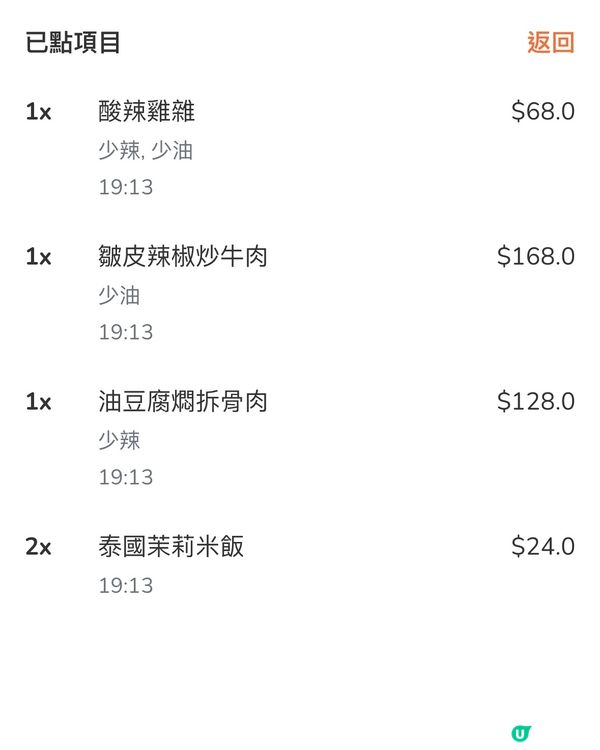Click the 皺皮辣椒炒牛肉 item
Screen dimensions: 600x750
click(x=183, y=256)
